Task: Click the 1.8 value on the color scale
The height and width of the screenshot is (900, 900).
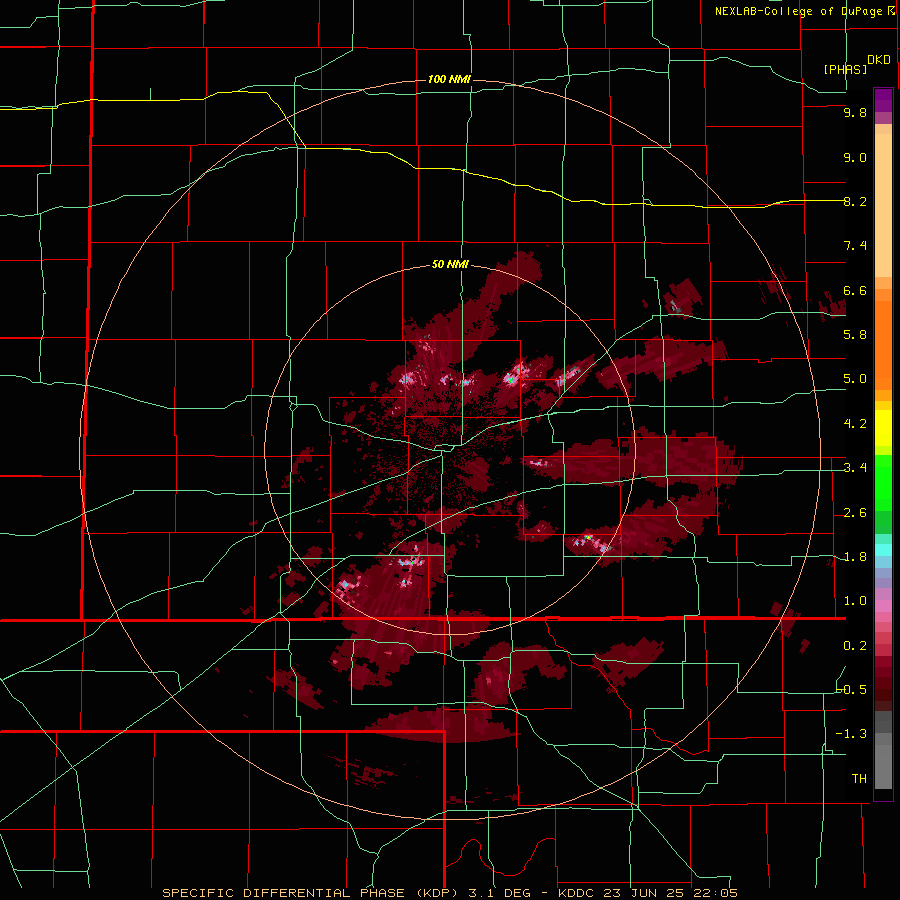Action: coord(855,557)
